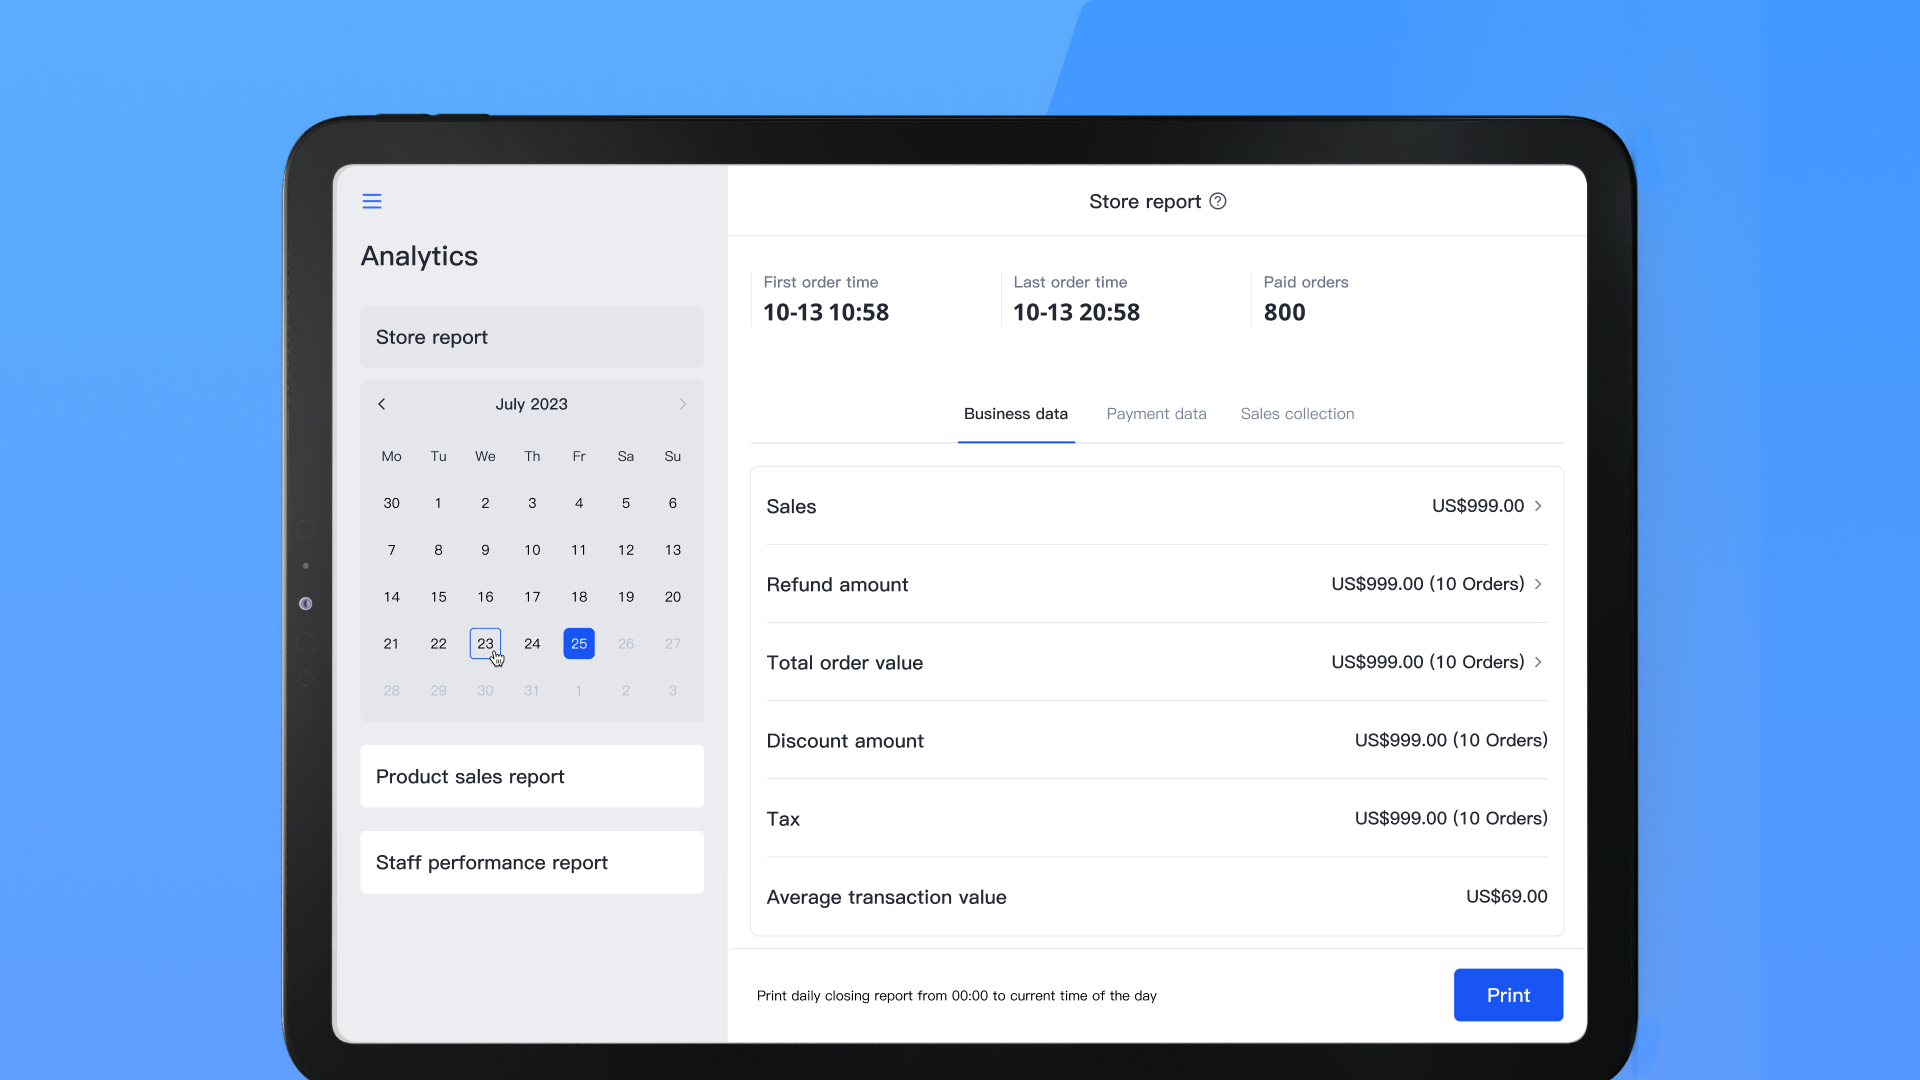1920x1080 pixels.
Task: Go to previous month in calendar
Action: tap(381, 404)
